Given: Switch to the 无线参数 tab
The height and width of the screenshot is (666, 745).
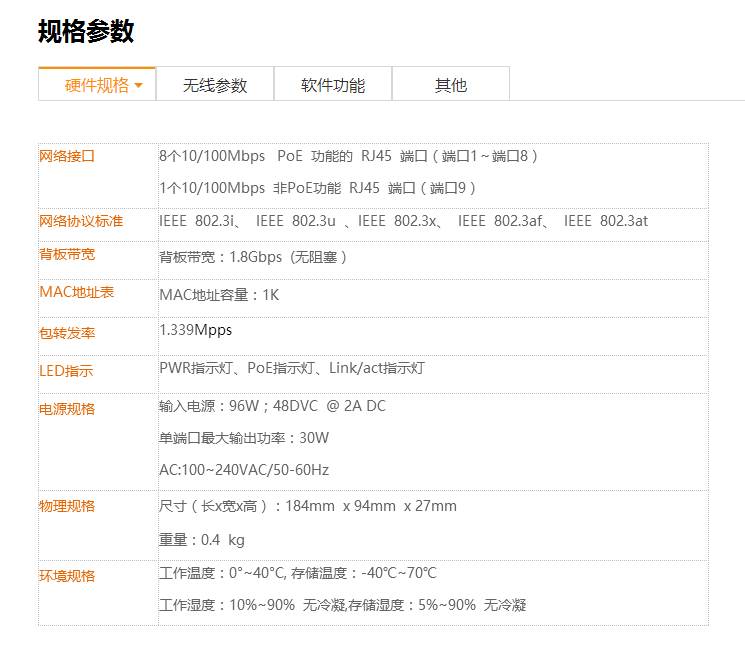Looking at the screenshot, I should (215, 85).
